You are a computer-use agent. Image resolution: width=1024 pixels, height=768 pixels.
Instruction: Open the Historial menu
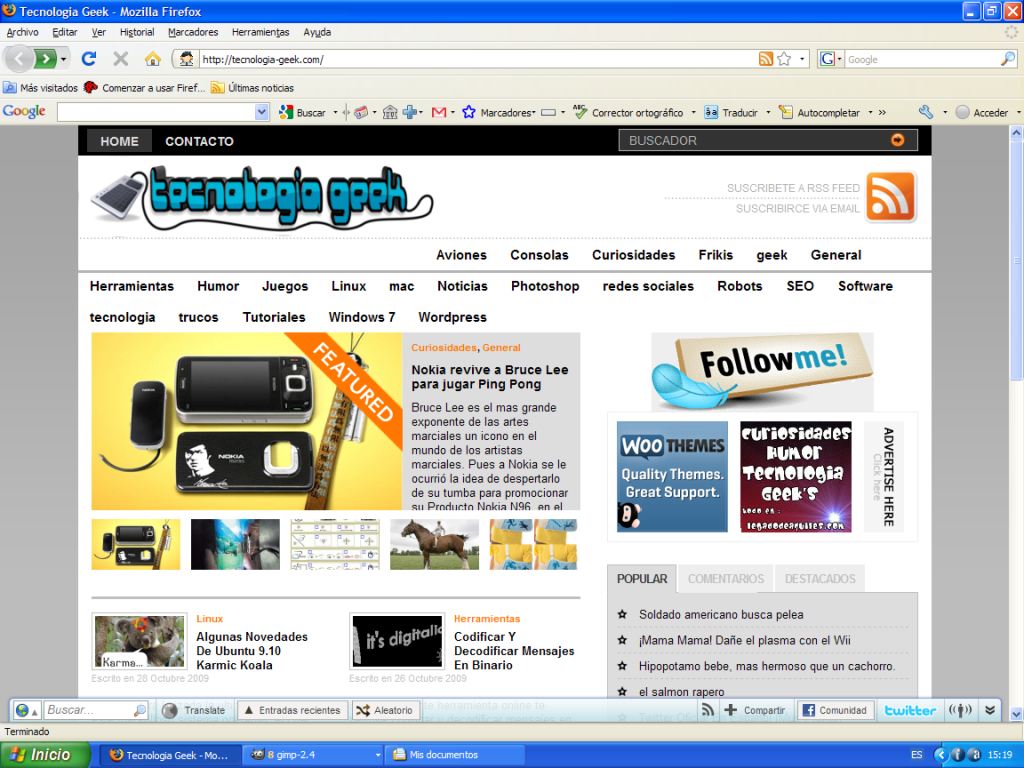click(x=136, y=32)
